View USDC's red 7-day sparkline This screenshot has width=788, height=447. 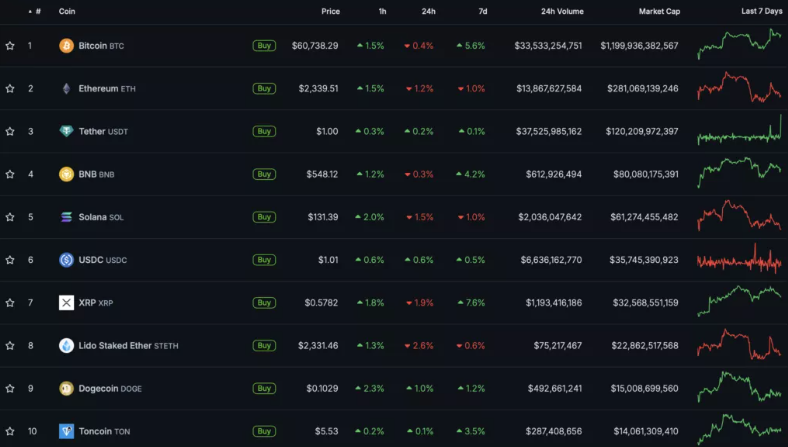739,260
